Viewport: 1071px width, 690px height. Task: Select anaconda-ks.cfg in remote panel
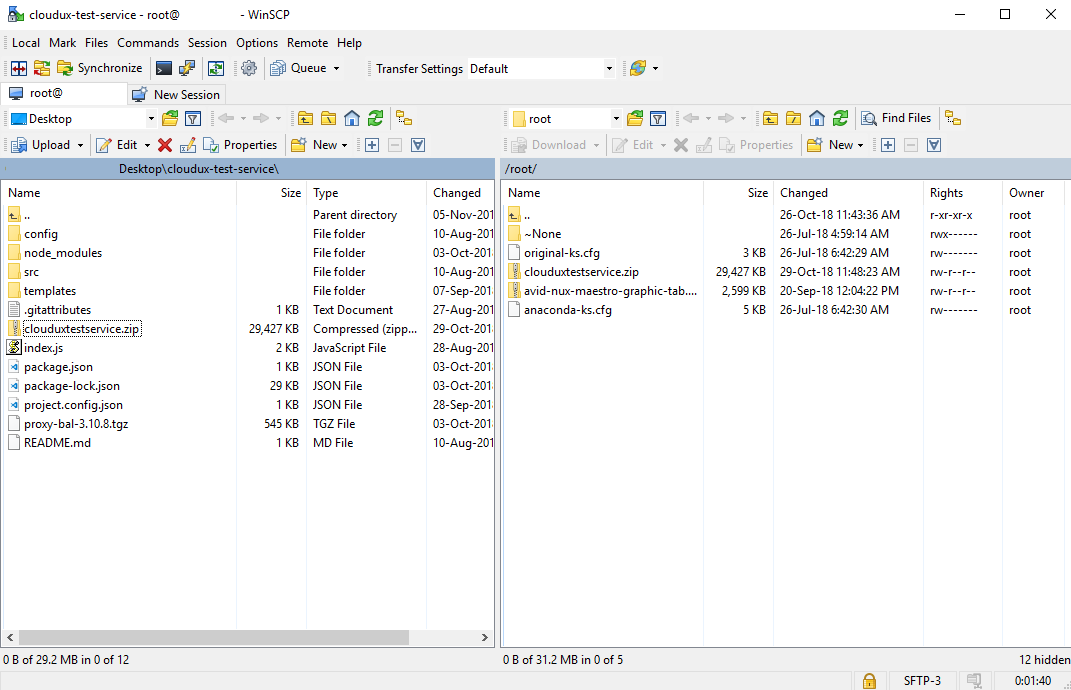click(568, 310)
